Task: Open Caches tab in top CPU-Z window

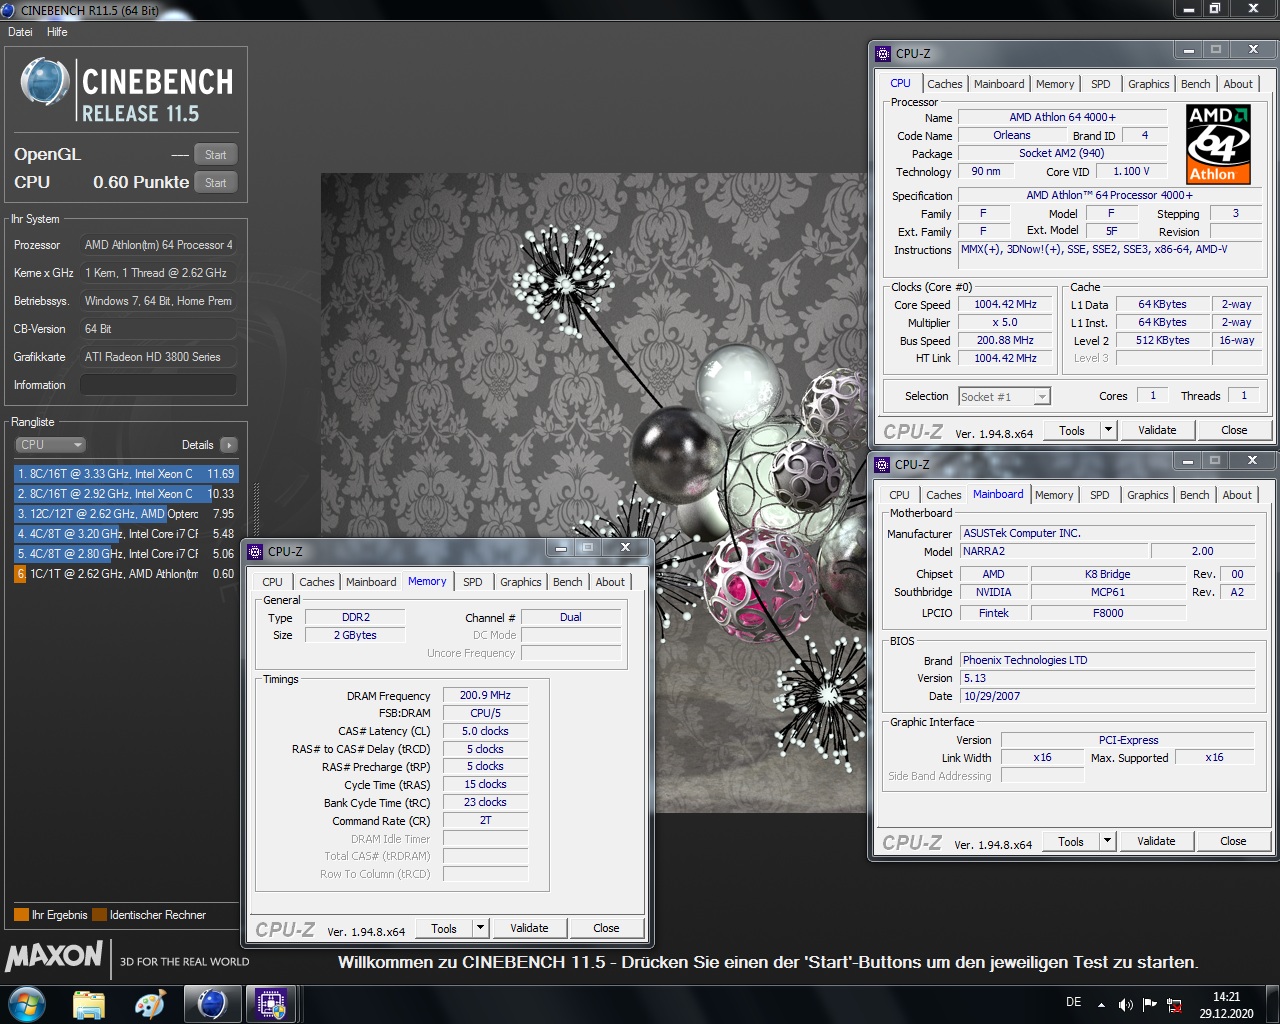Action: click(x=944, y=84)
